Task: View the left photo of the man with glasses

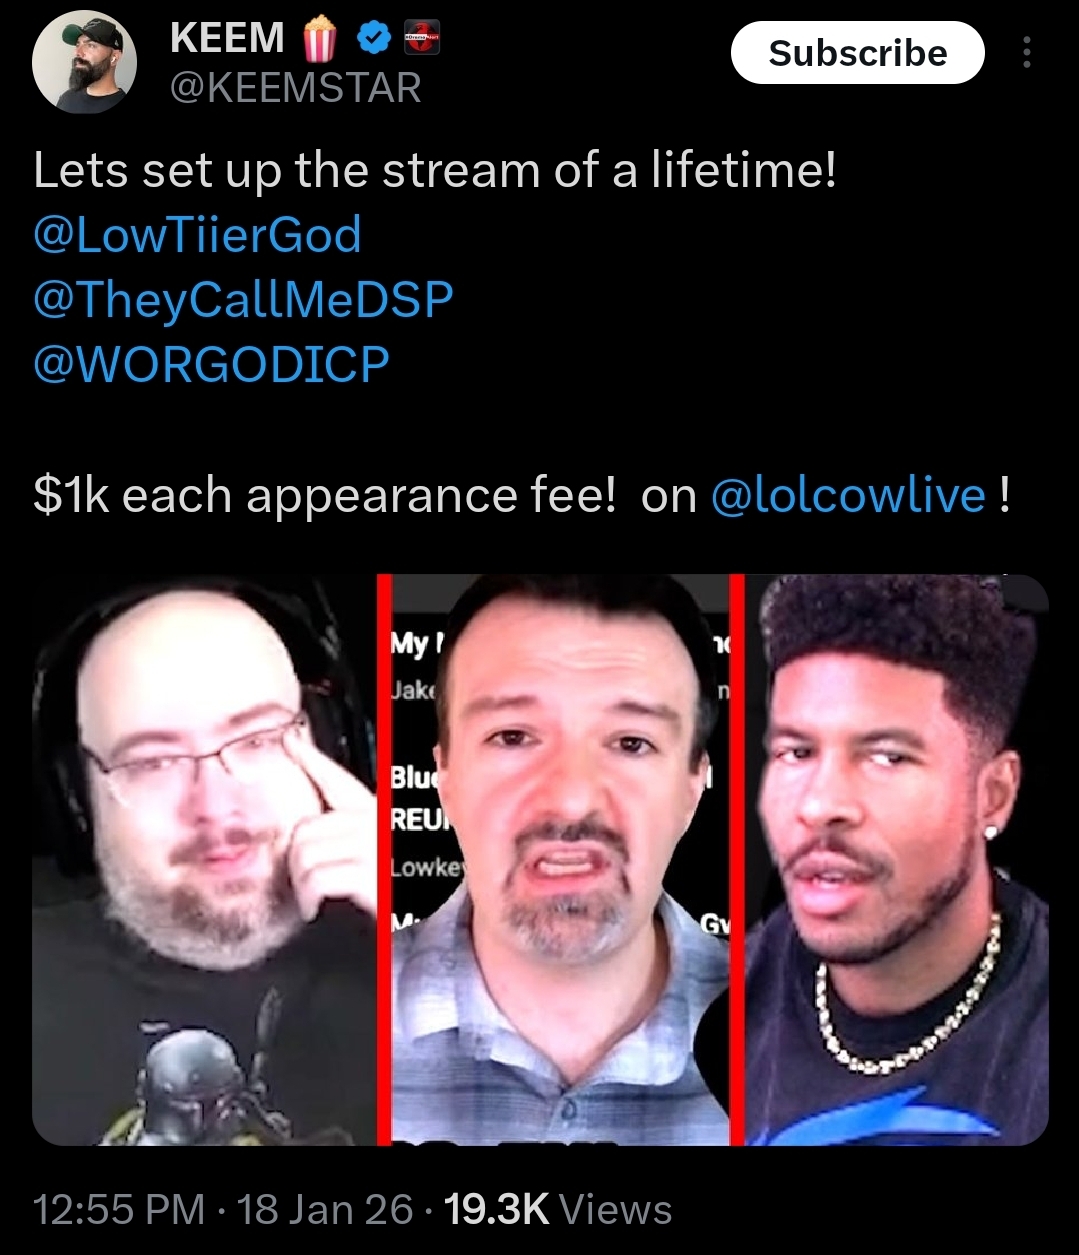Action: pyautogui.click(x=205, y=860)
